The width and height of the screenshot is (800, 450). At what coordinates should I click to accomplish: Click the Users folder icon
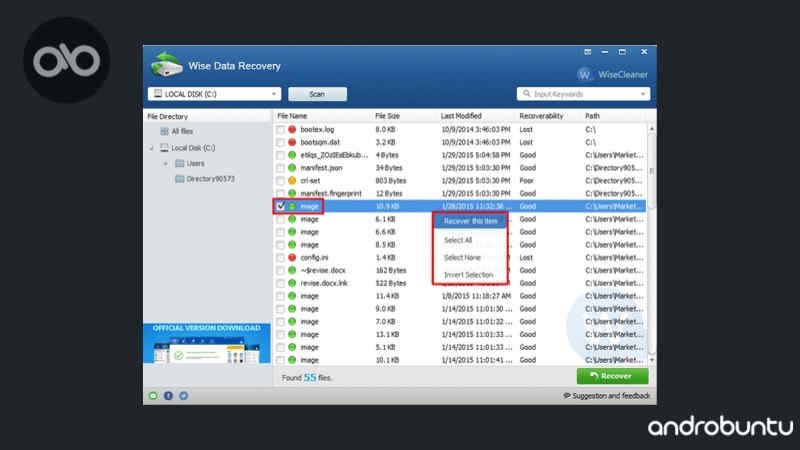(180, 163)
